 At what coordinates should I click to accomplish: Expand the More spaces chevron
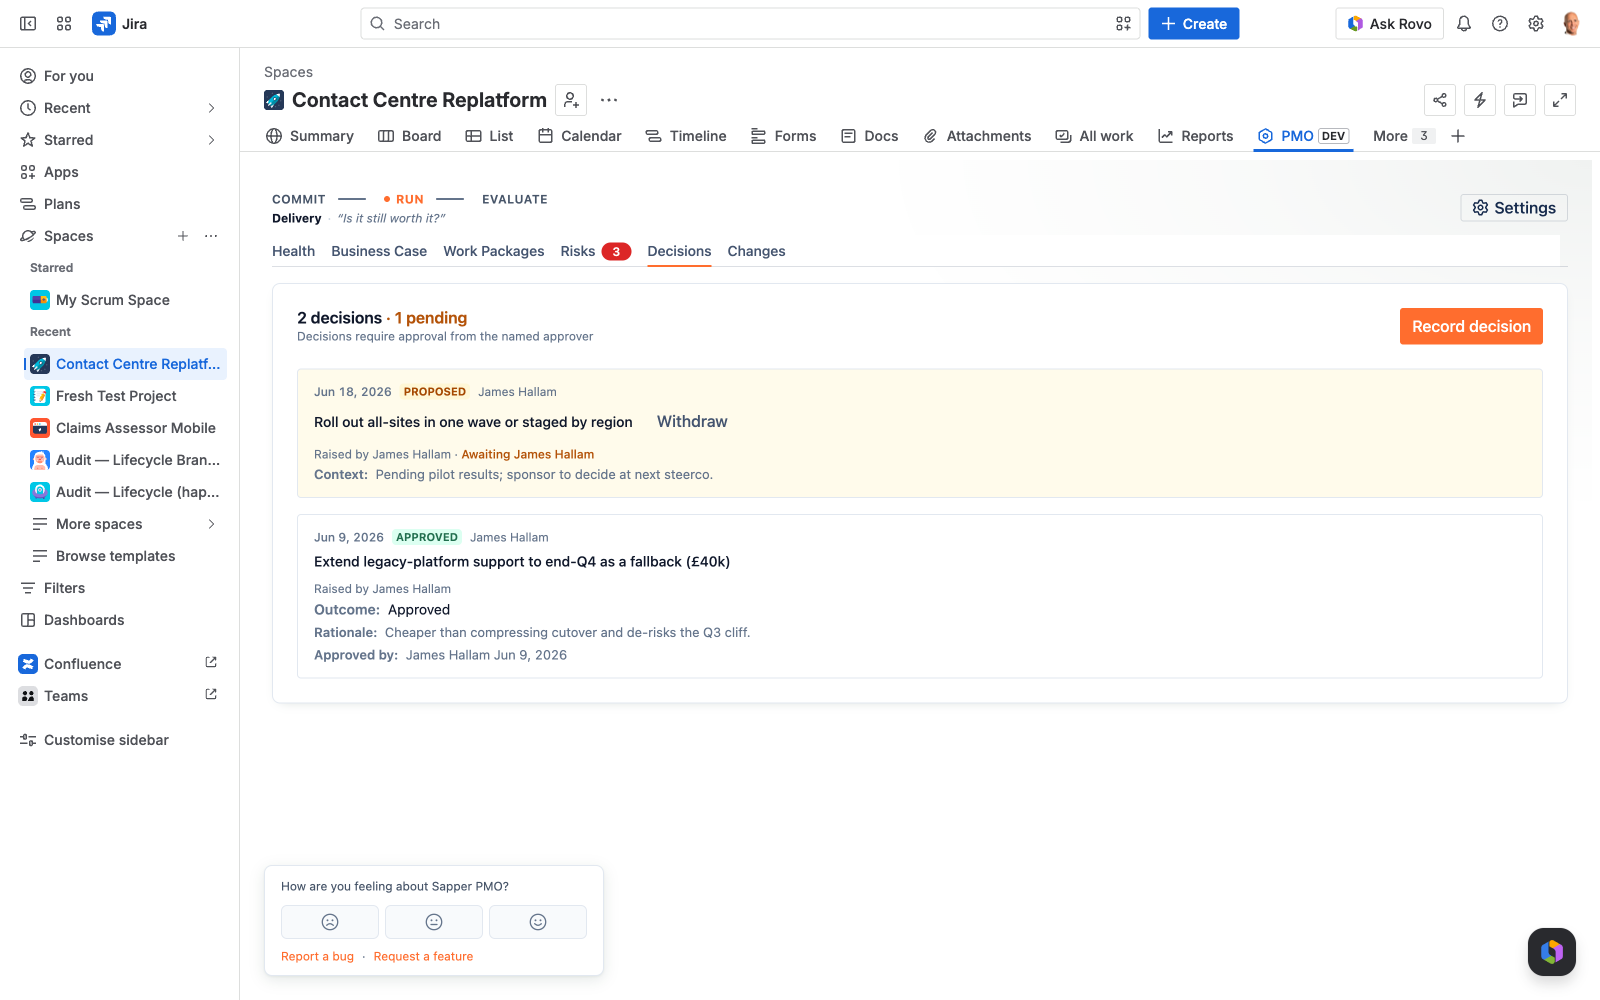point(211,524)
